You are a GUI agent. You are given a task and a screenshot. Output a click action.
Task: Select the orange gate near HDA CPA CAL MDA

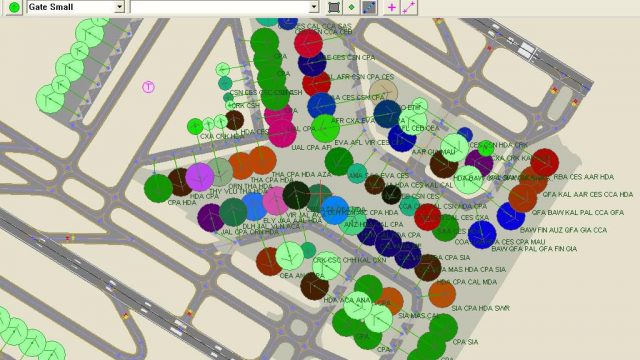point(442,294)
